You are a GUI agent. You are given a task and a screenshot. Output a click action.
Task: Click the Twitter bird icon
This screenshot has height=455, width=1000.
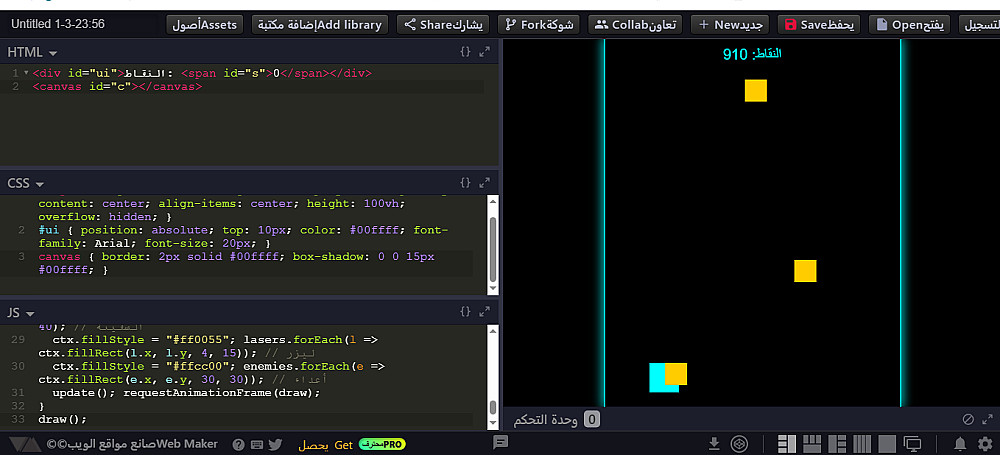(x=275, y=445)
